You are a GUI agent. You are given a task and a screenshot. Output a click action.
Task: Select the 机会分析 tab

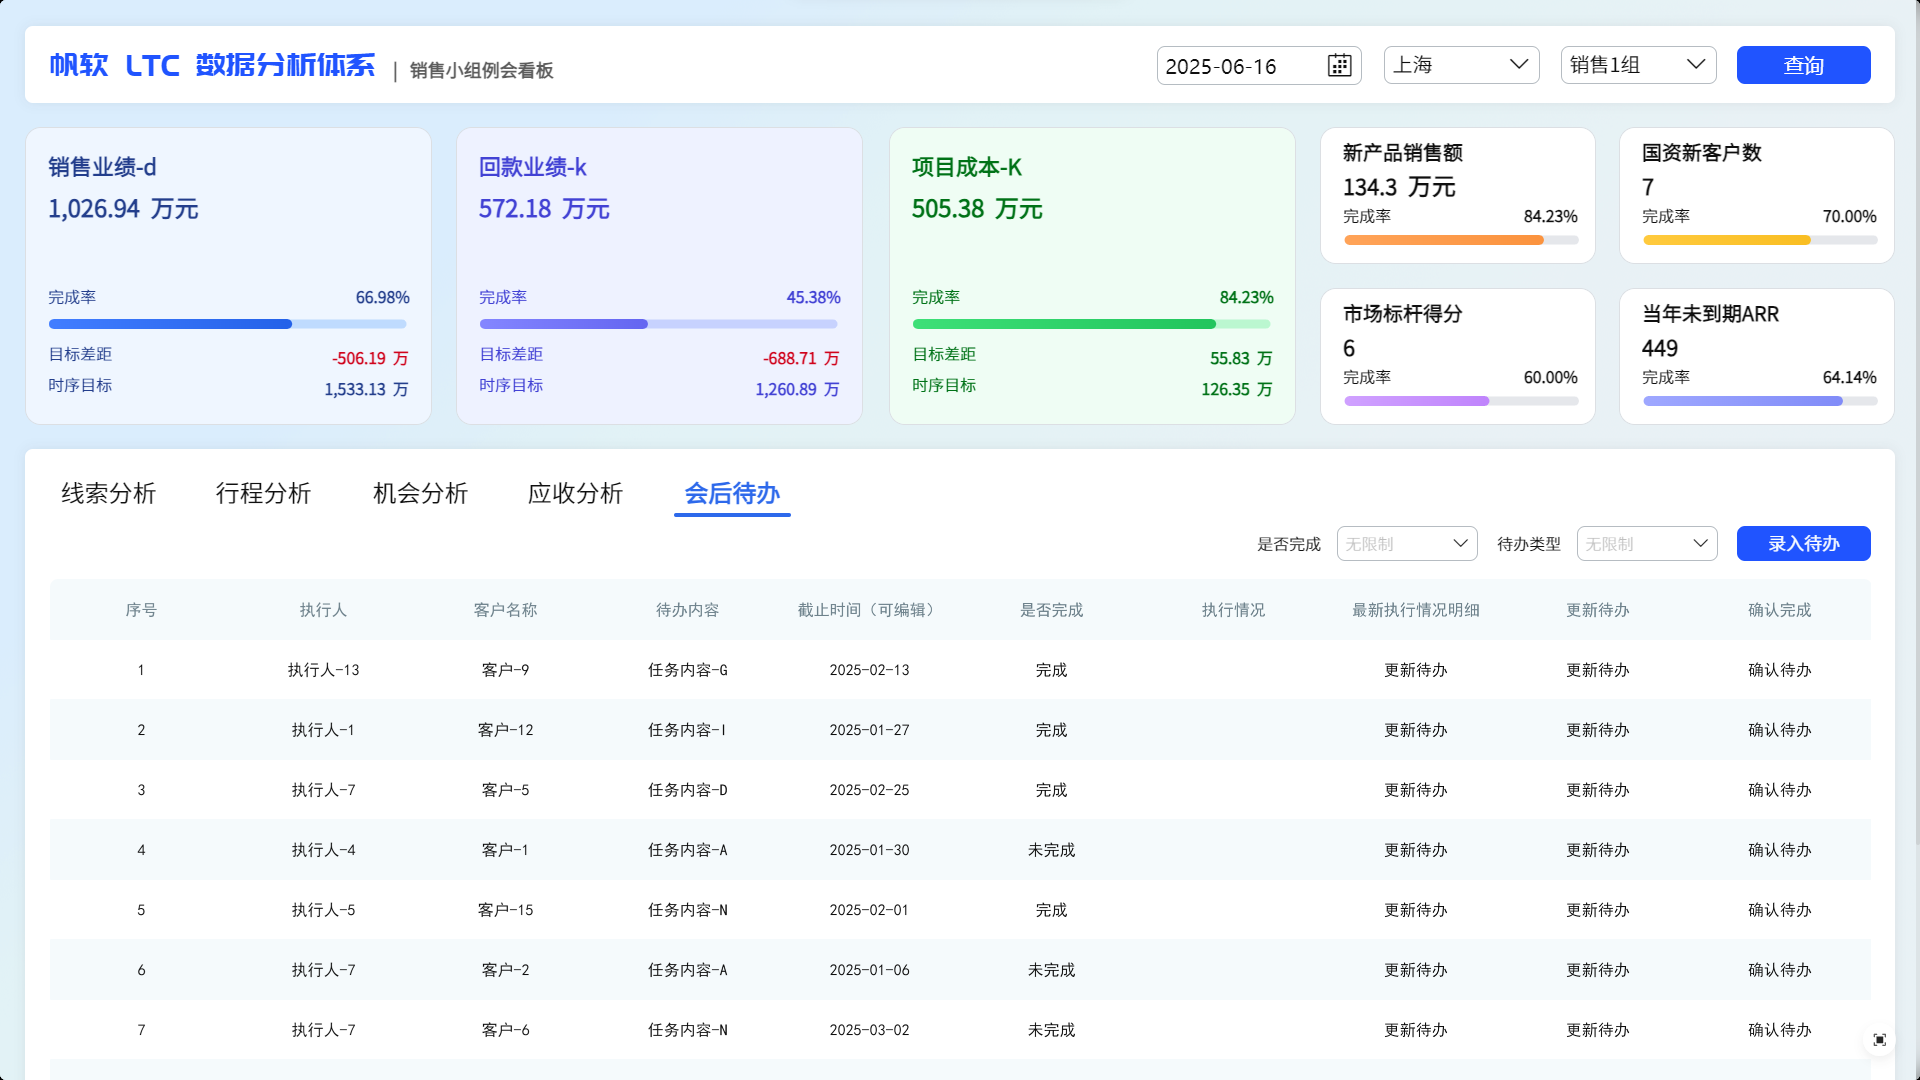click(x=420, y=494)
